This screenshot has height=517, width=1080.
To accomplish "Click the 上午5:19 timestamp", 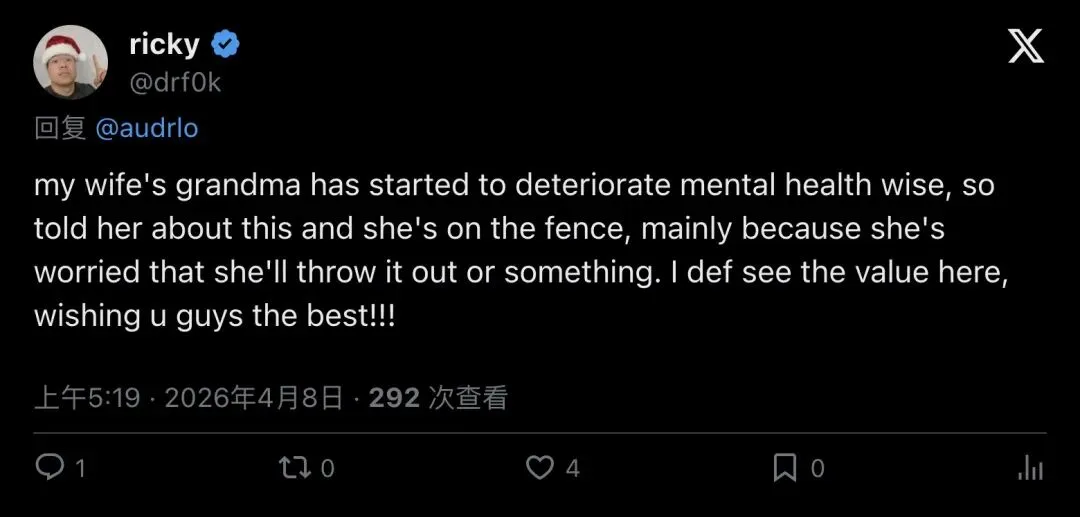I will coord(87,398).
